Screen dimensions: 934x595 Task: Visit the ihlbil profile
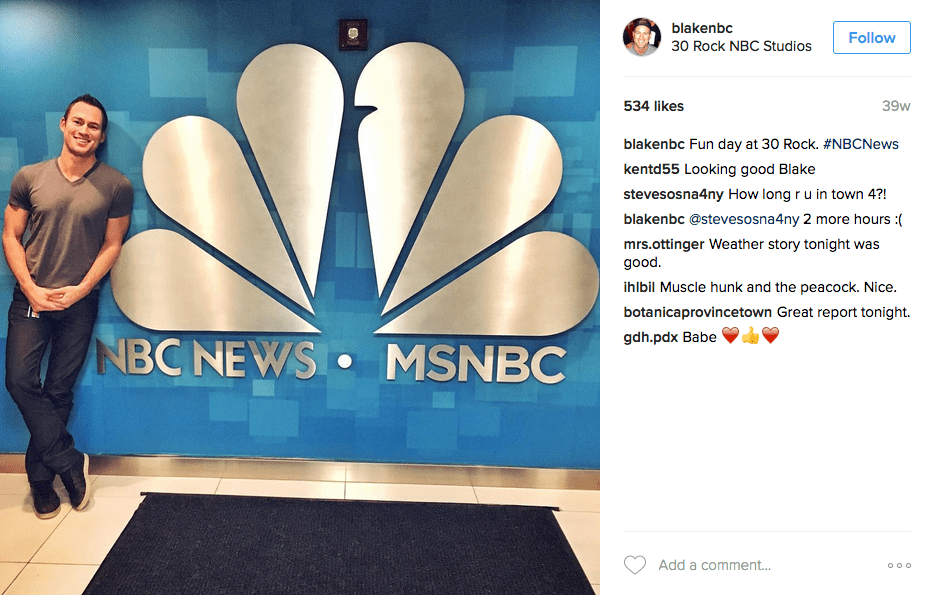tap(639, 287)
